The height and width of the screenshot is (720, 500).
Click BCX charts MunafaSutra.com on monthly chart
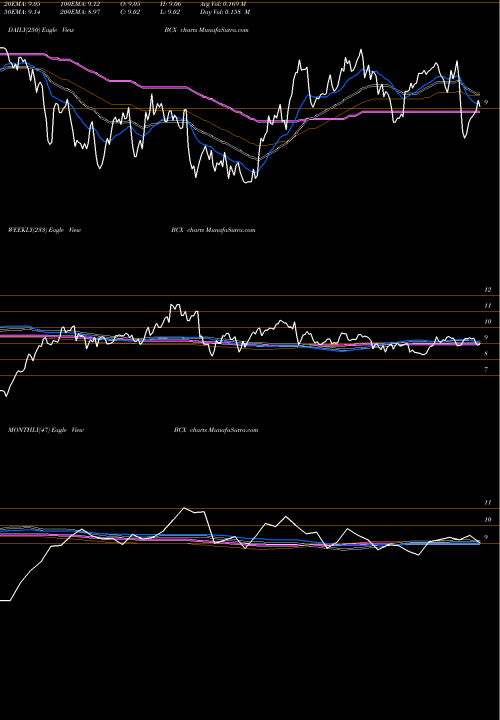click(216, 430)
